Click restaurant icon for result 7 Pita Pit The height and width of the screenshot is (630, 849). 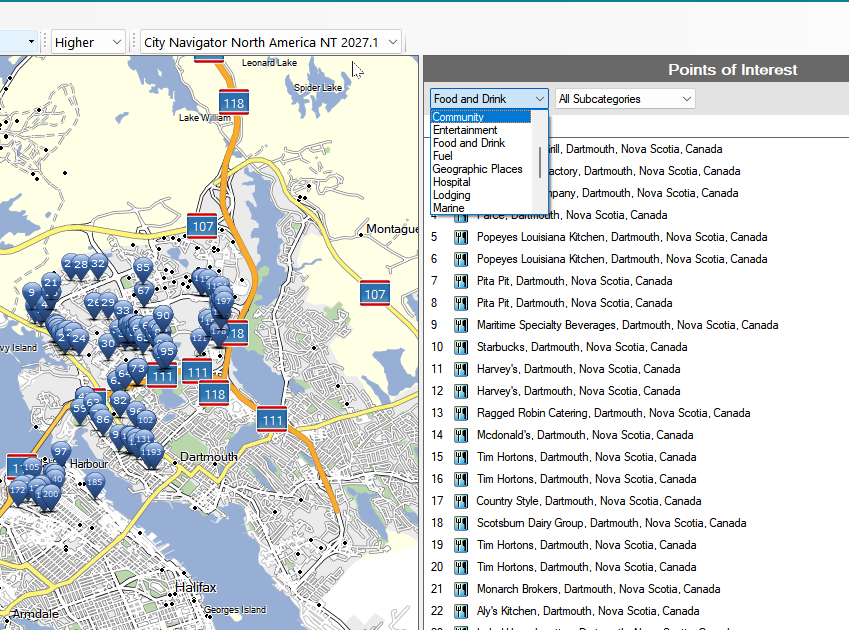[461, 281]
